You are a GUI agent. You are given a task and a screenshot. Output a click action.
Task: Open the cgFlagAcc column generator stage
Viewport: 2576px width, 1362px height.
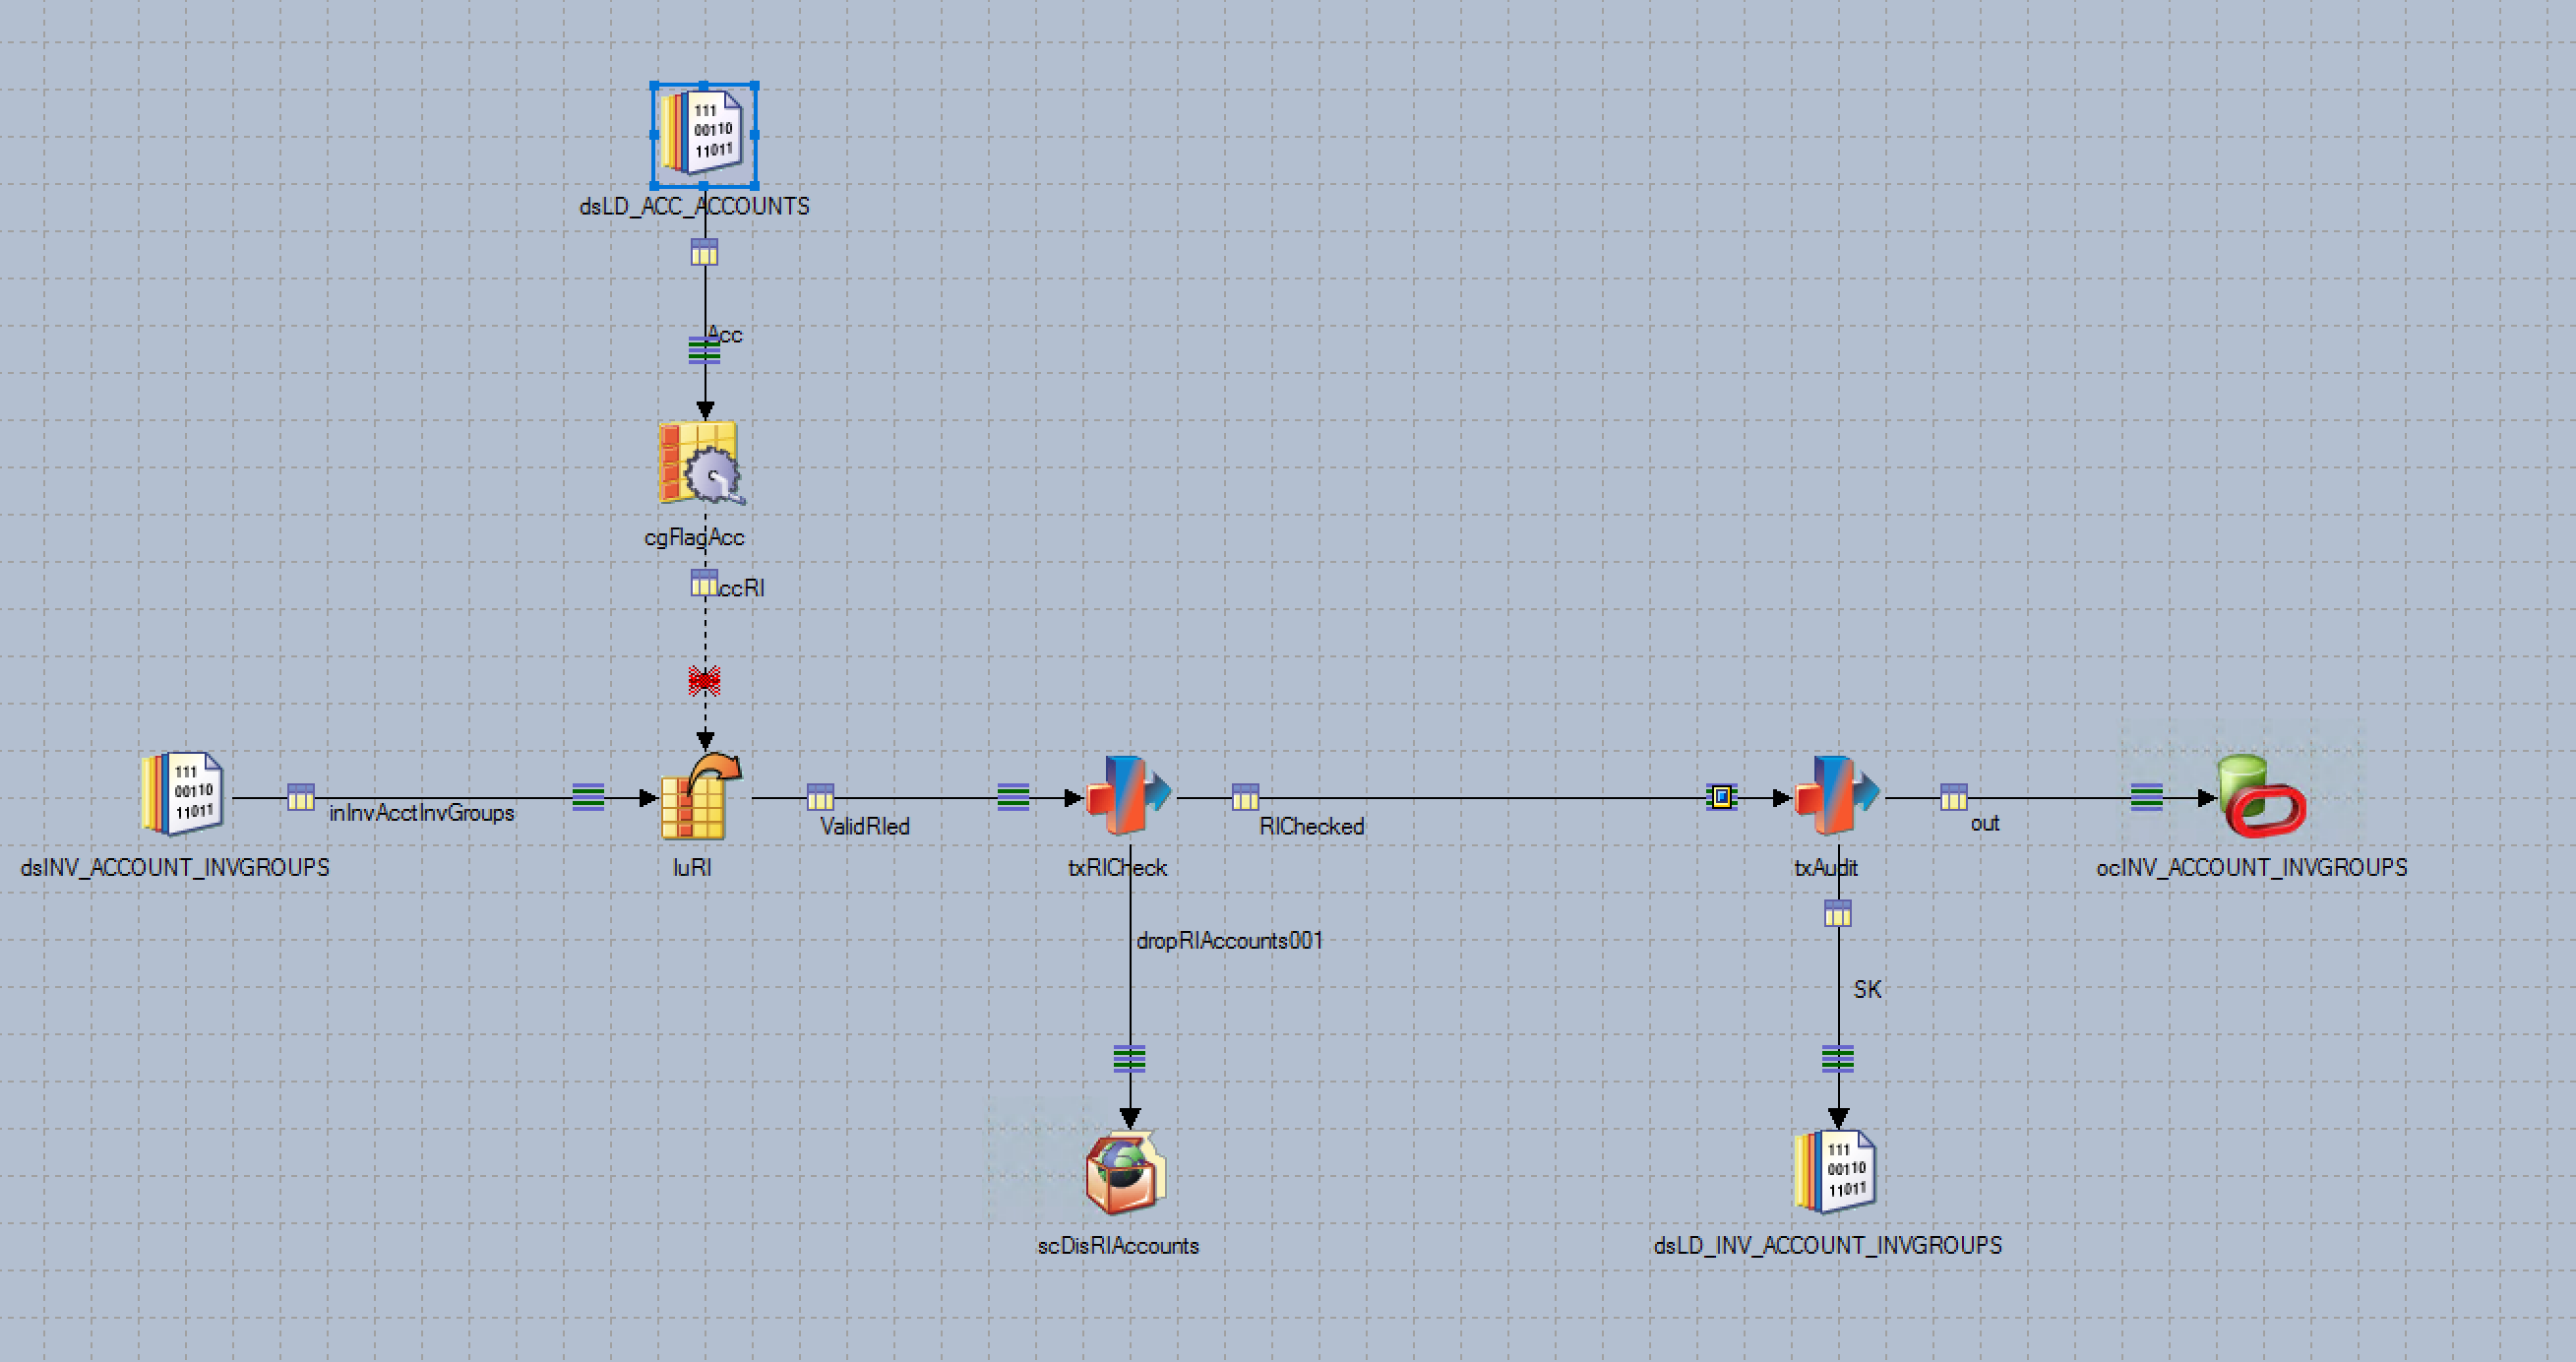pyautogui.click(x=700, y=470)
